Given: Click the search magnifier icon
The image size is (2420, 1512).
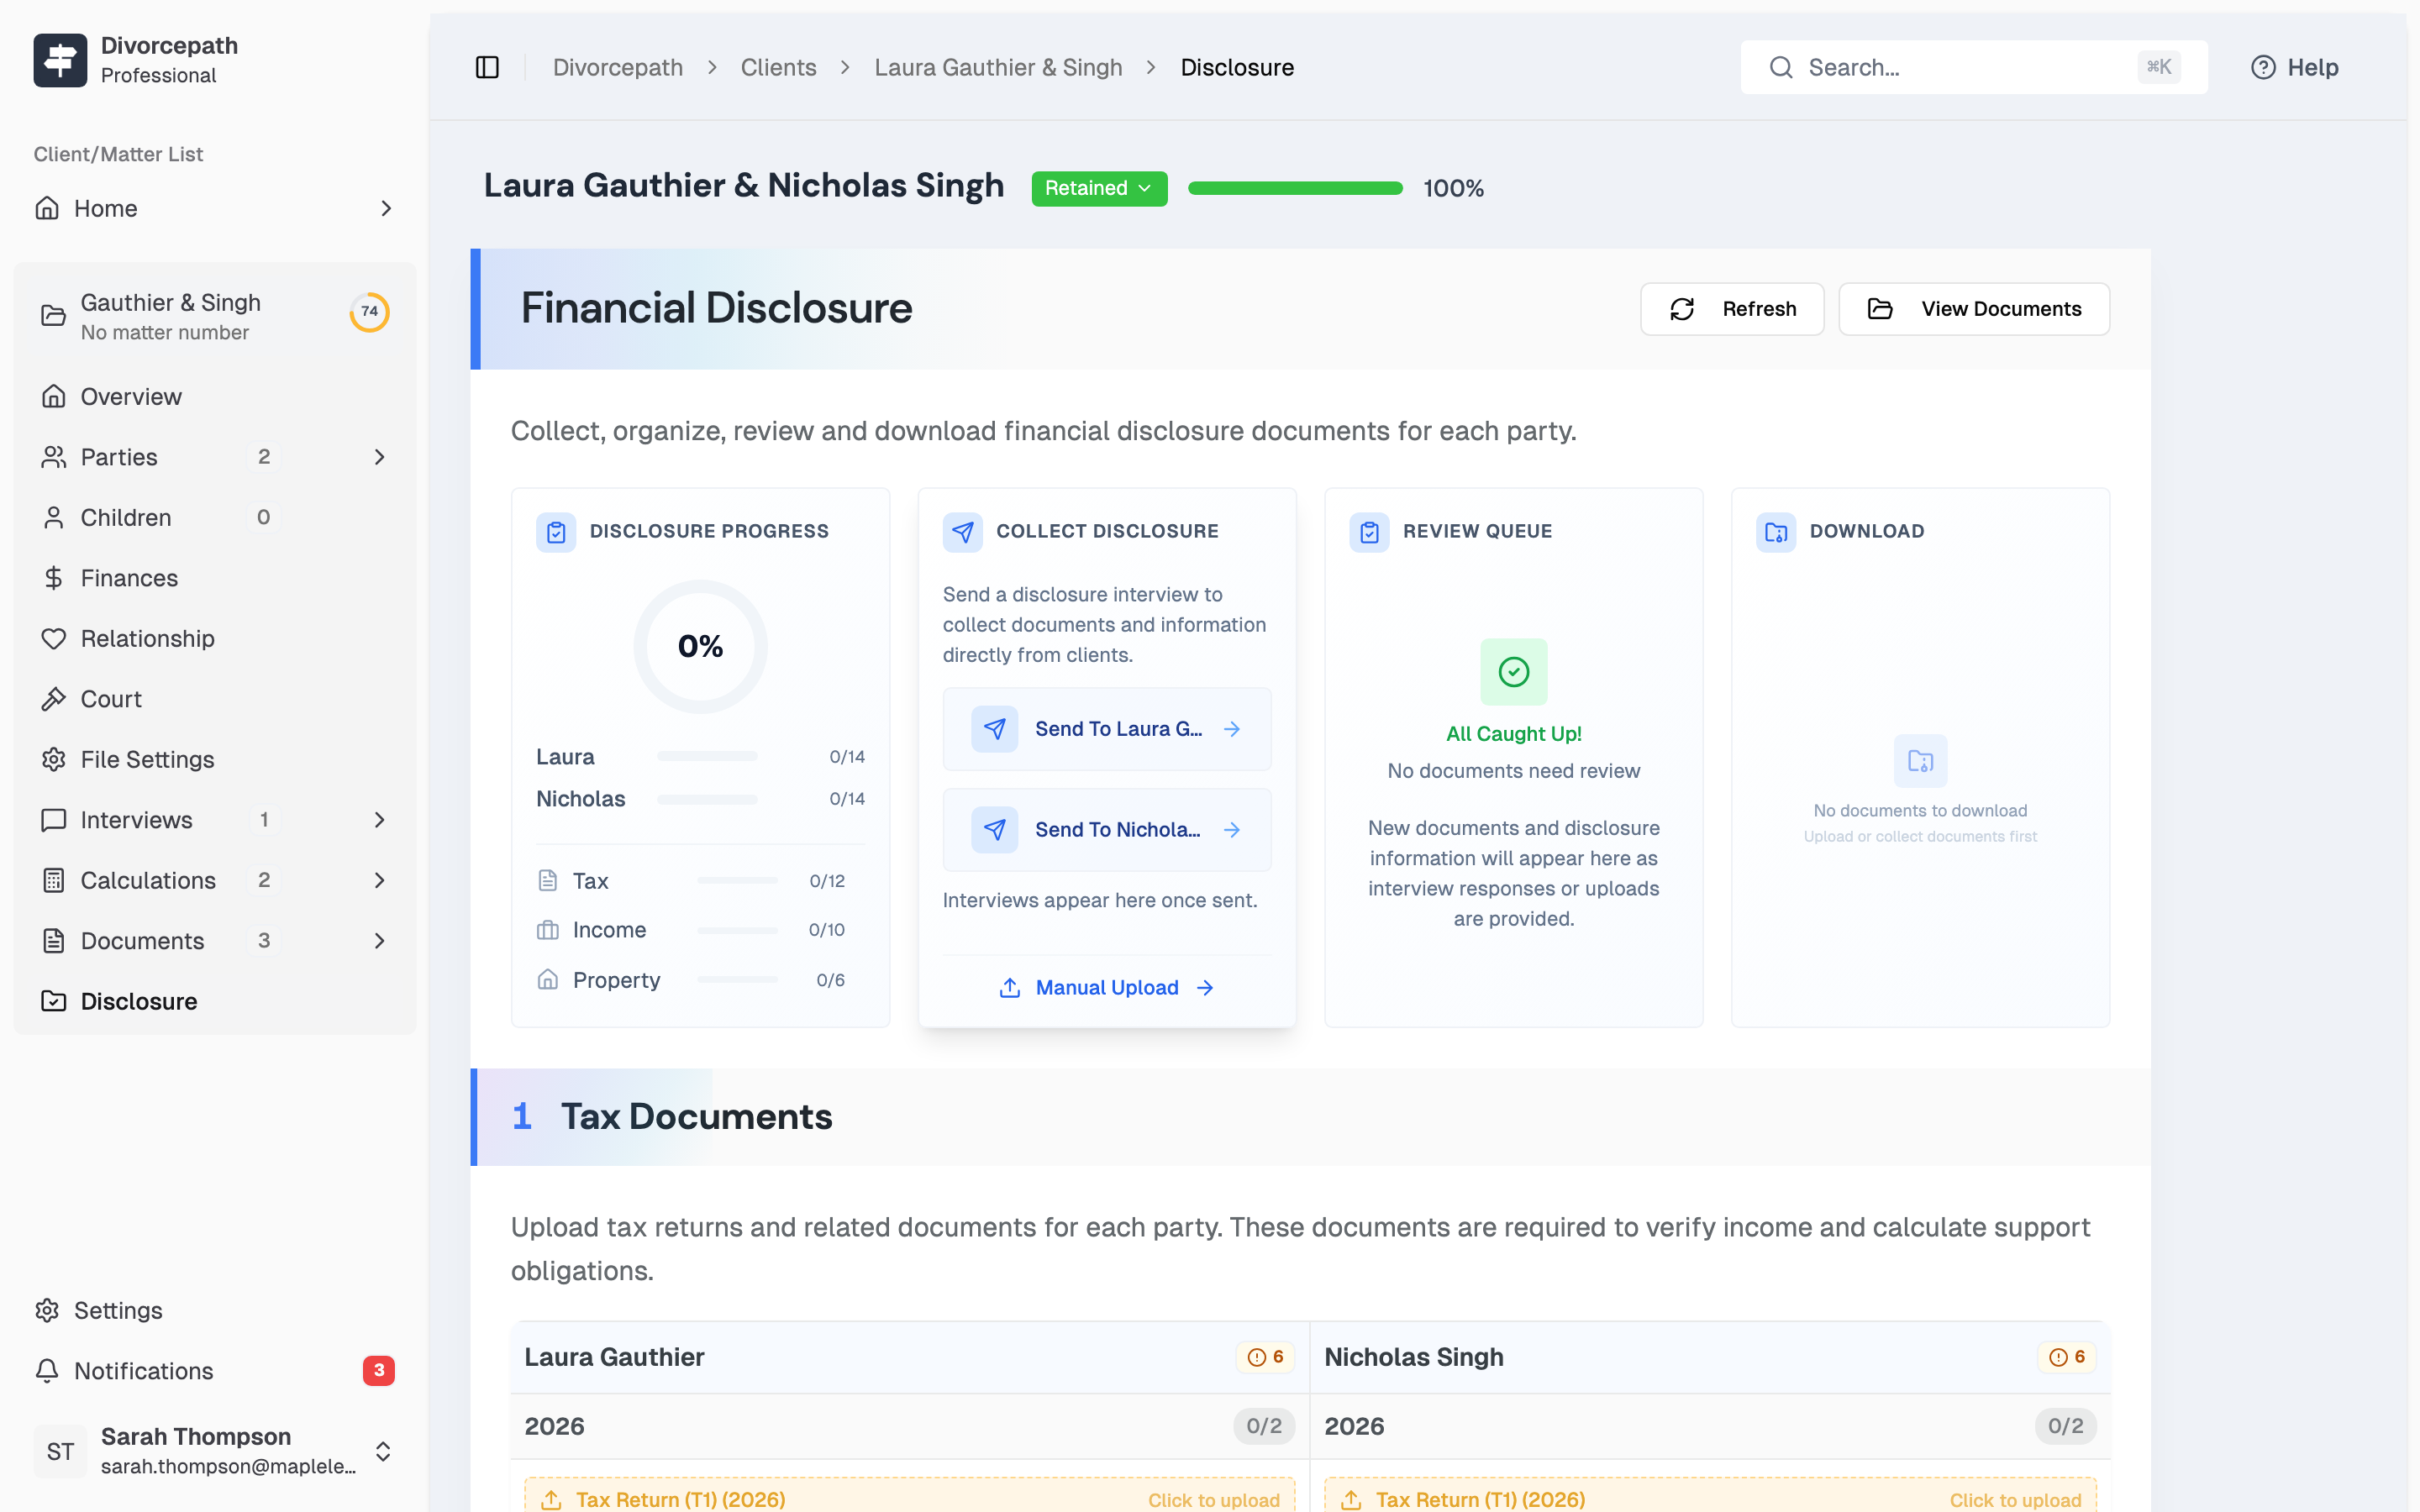Looking at the screenshot, I should pyautogui.click(x=1781, y=66).
